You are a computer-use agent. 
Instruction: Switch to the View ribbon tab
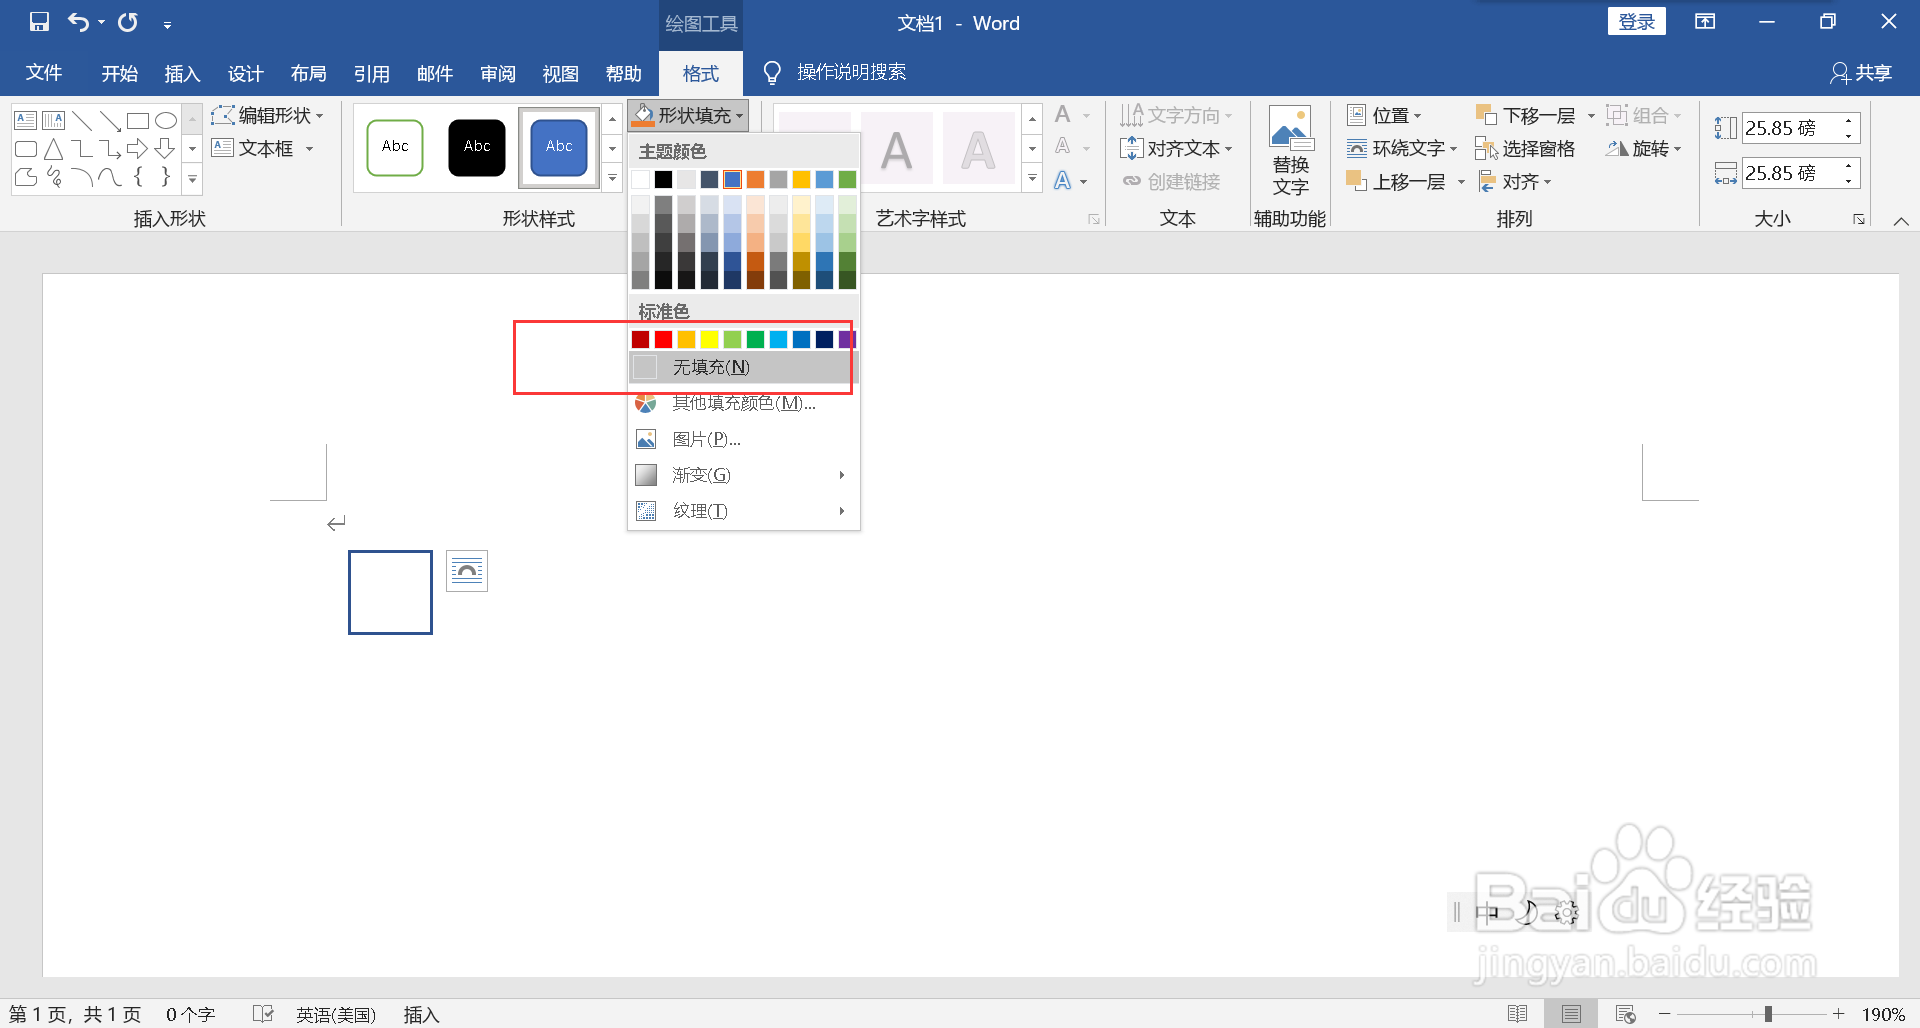560,73
